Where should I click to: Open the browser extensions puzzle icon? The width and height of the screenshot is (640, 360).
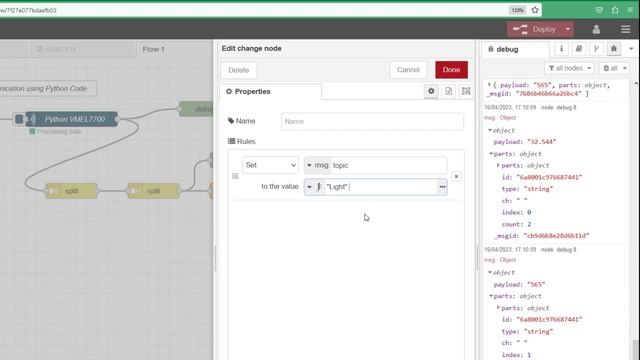615,10
